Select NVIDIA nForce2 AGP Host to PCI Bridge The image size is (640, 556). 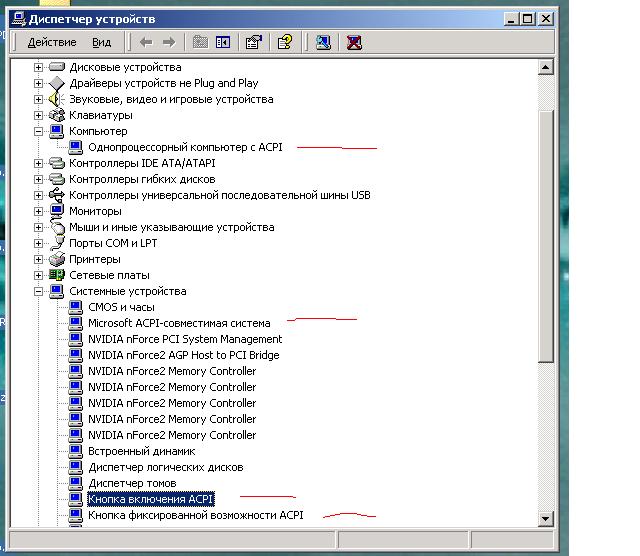(x=184, y=355)
